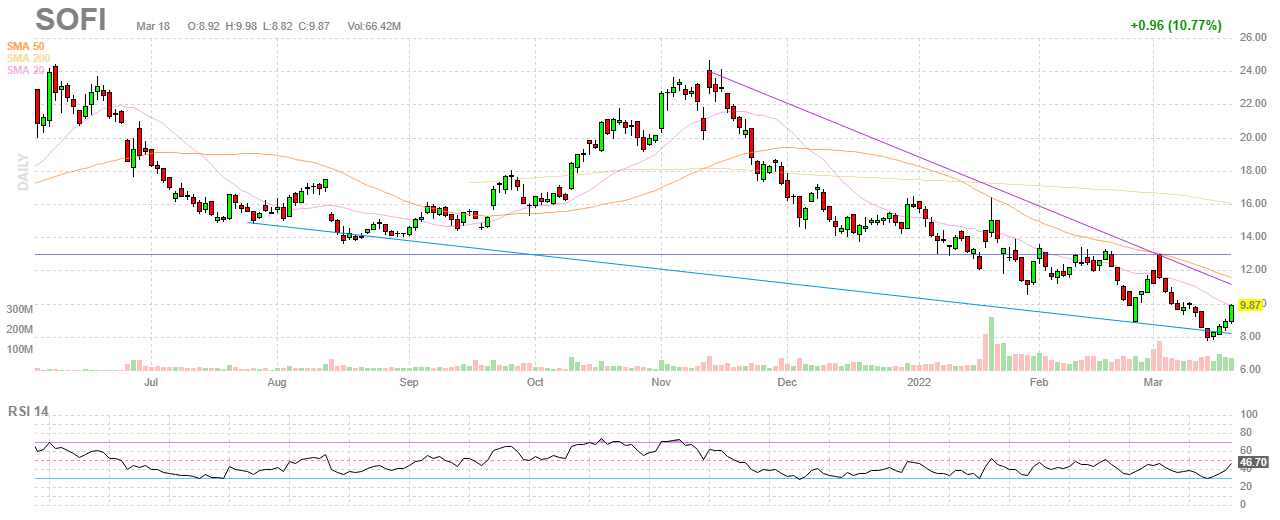Select the 2022 marker on time axis
The width and height of the screenshot is (1280, 520).
point(919,382)
